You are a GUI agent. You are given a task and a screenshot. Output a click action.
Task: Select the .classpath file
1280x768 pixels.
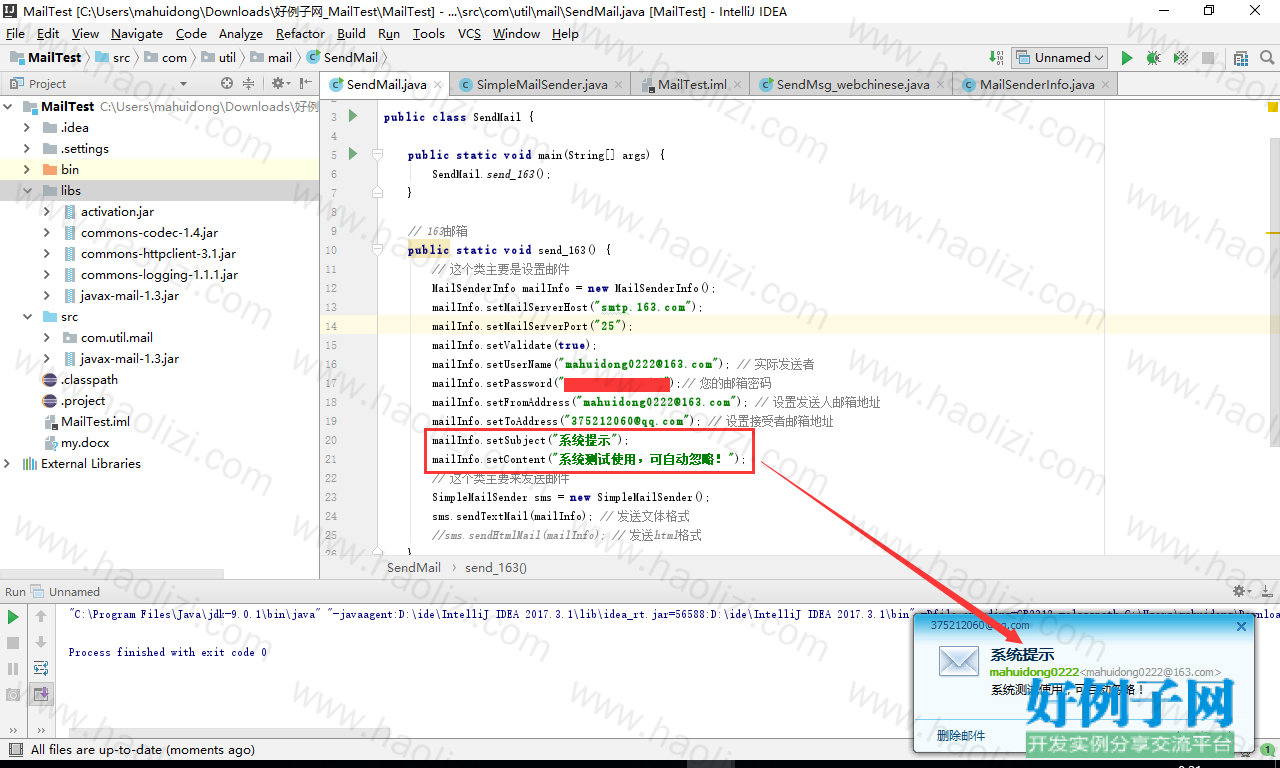(89, 379)
